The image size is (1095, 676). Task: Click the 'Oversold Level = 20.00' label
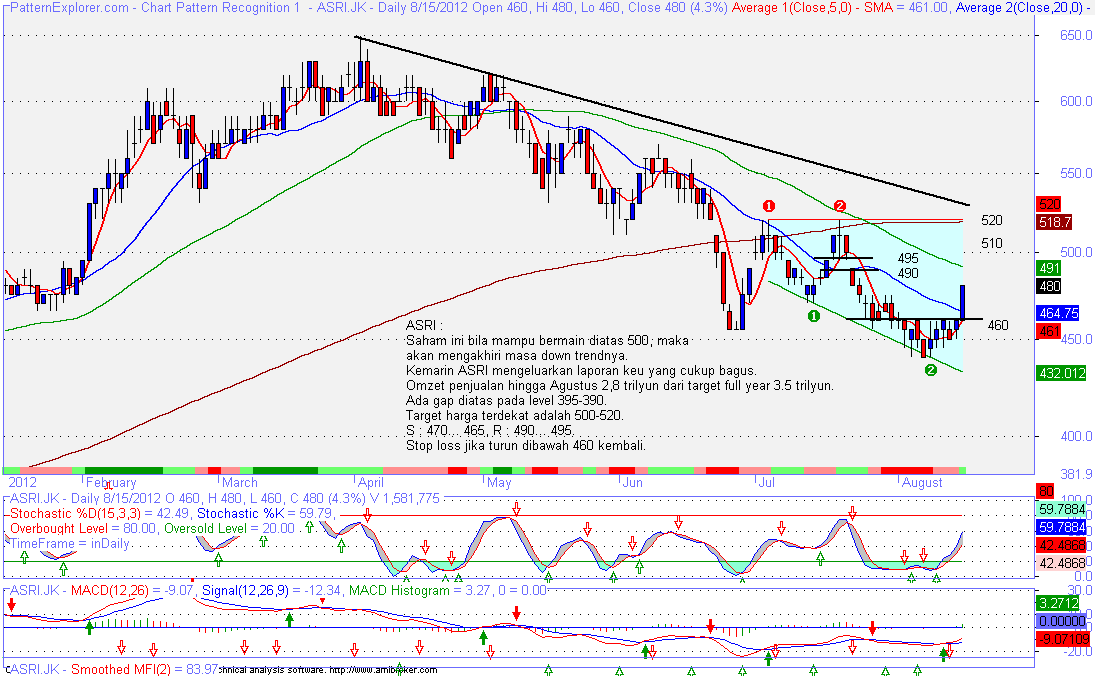[x=230, y=529]
